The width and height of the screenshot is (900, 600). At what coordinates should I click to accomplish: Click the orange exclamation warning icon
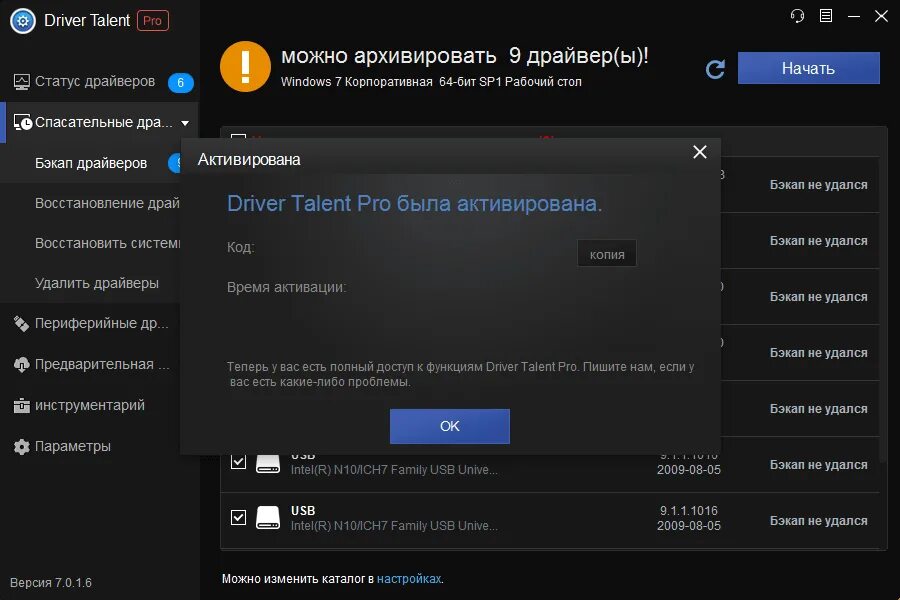pyautogui.click(x=245, y=67)
